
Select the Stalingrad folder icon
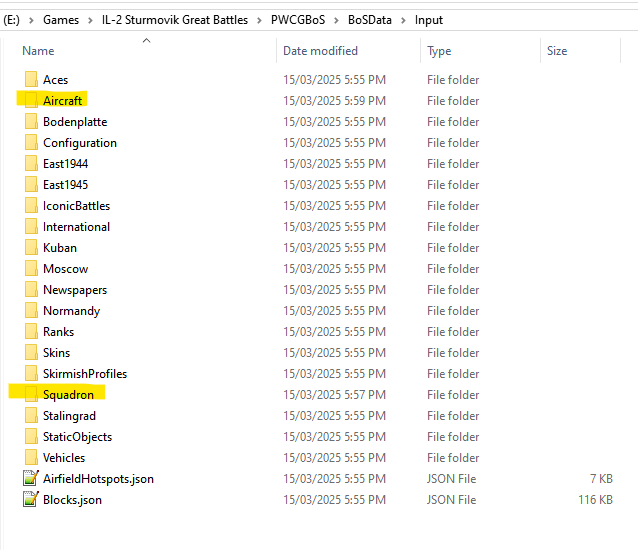click(31, 416)
